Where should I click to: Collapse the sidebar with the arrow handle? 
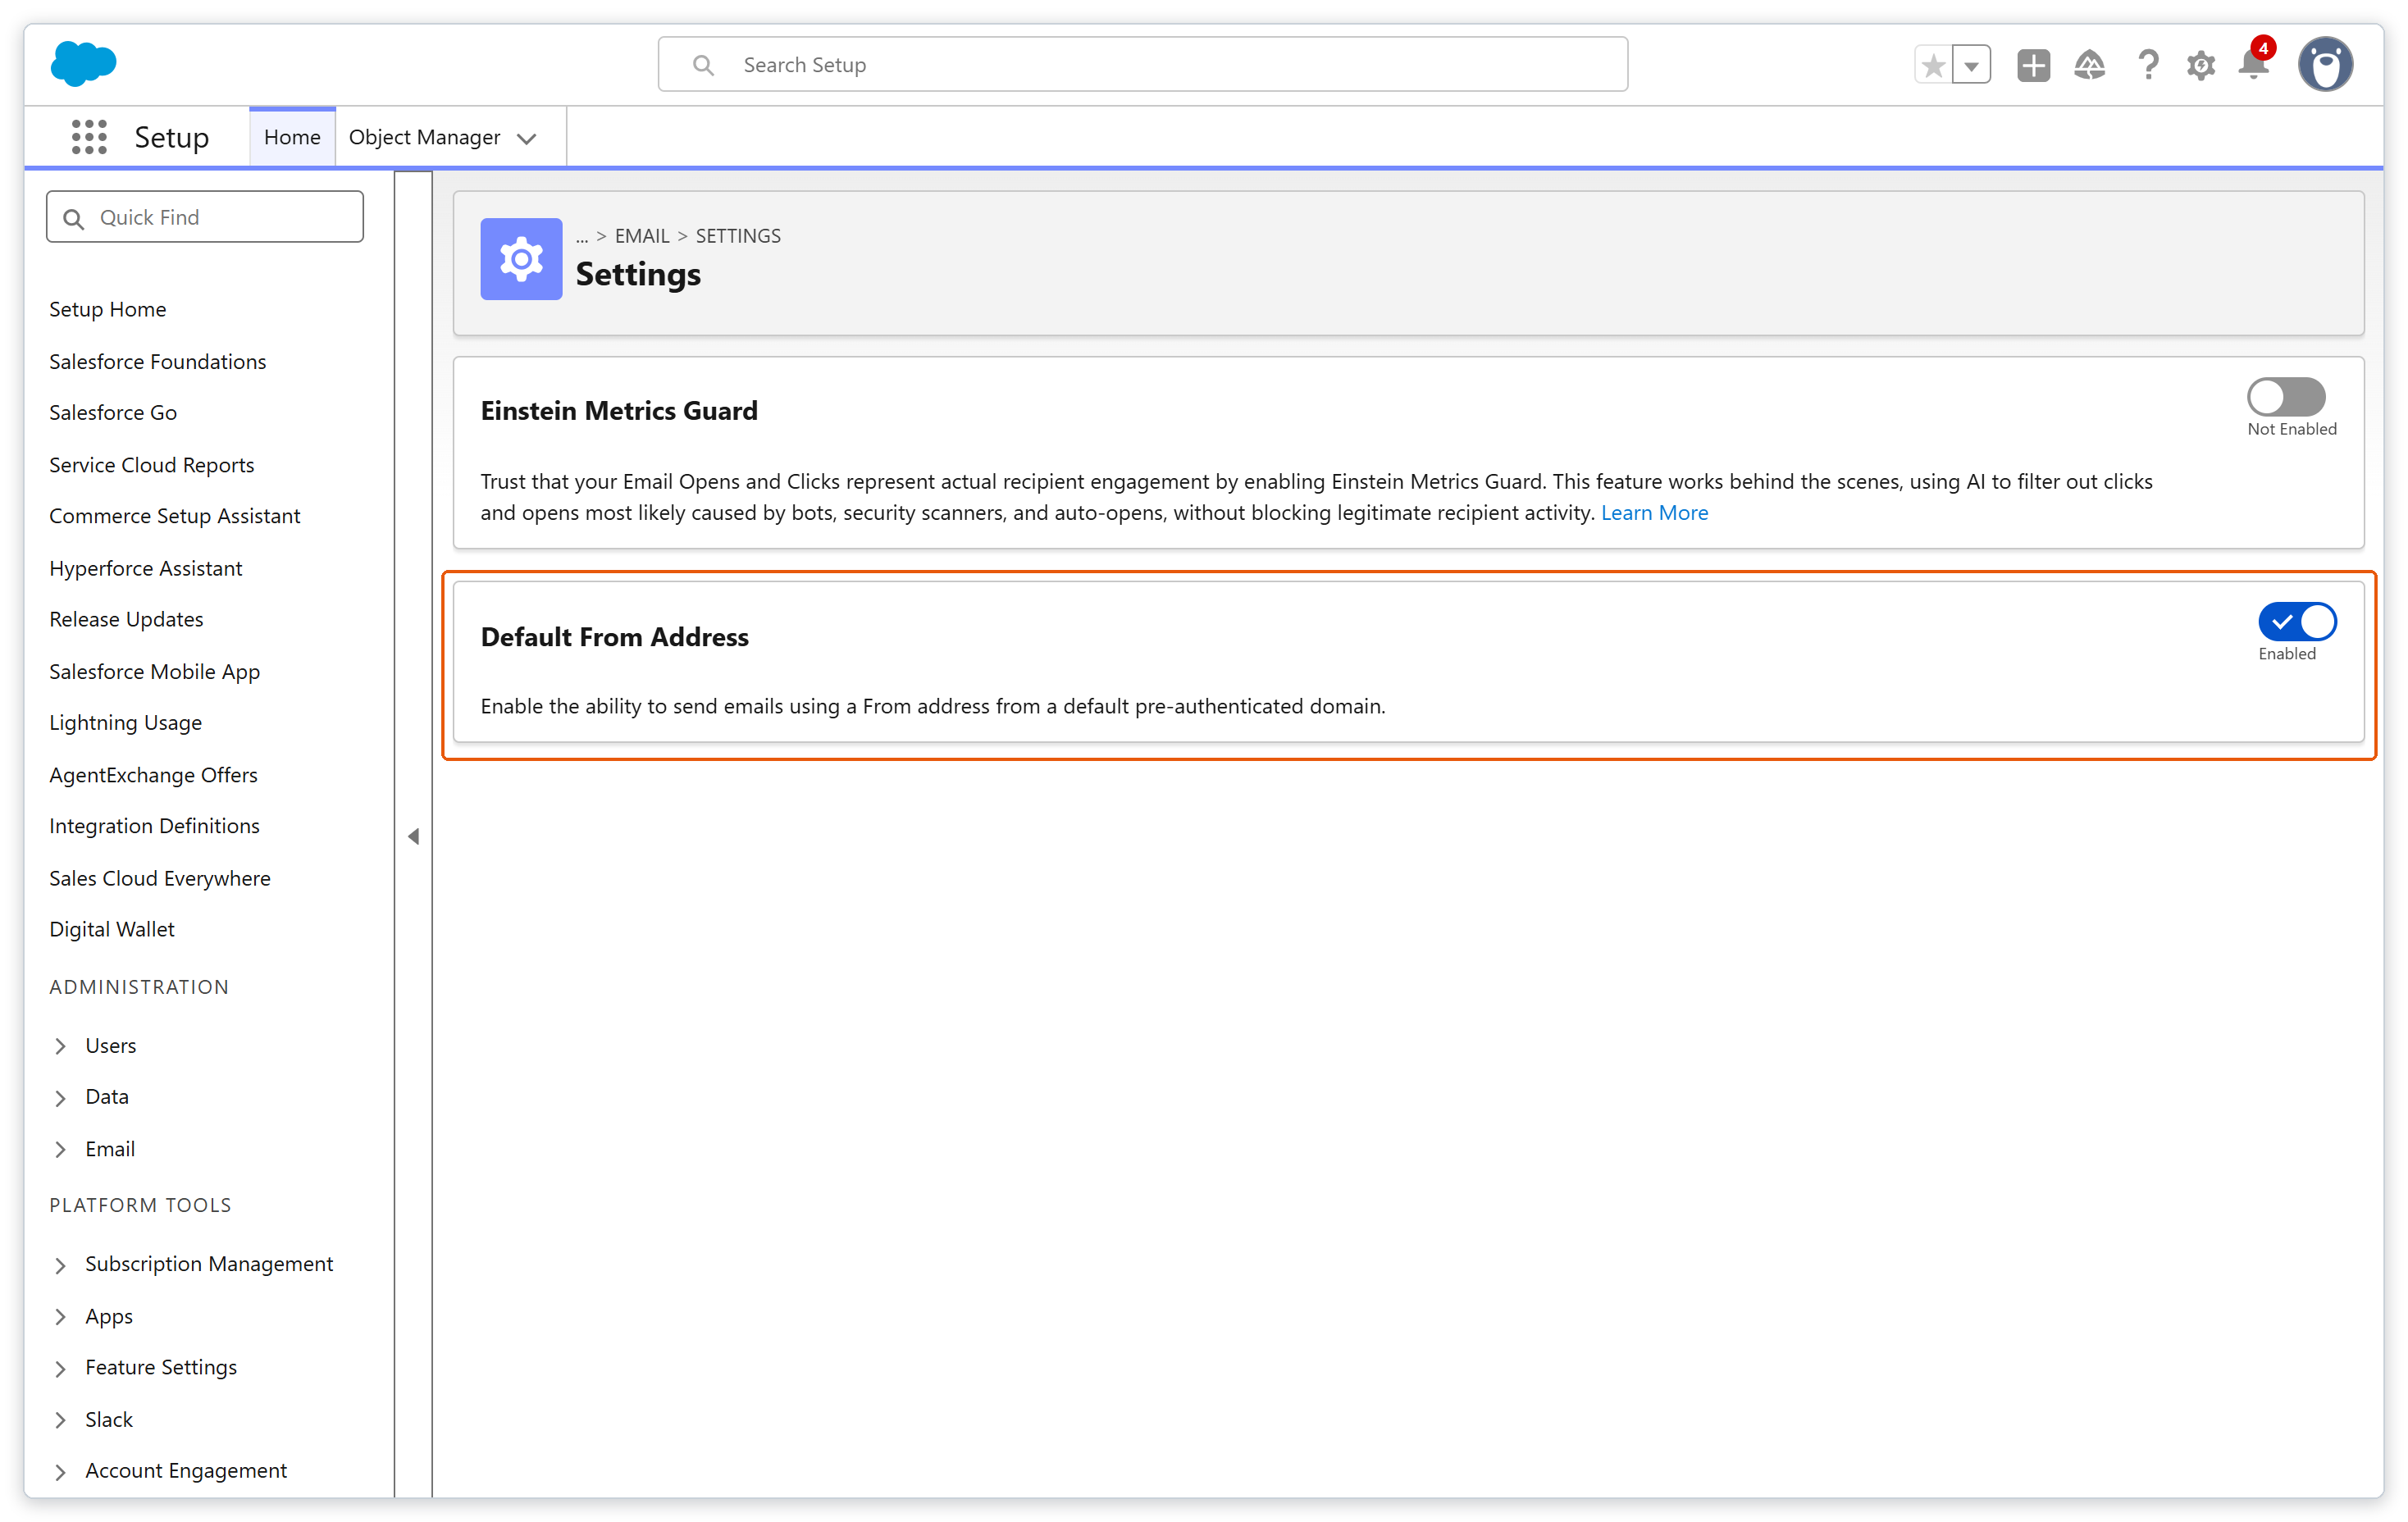413,836
